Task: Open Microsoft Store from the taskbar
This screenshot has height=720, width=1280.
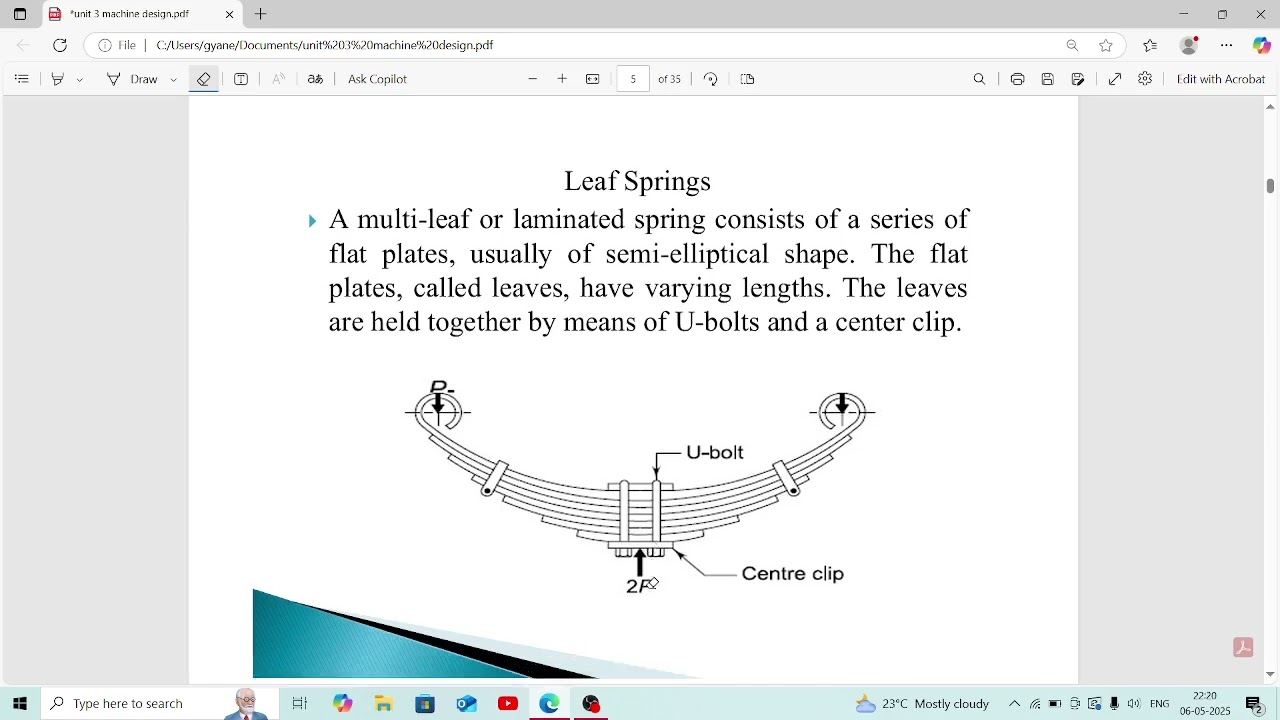Action: pos(425,704)
